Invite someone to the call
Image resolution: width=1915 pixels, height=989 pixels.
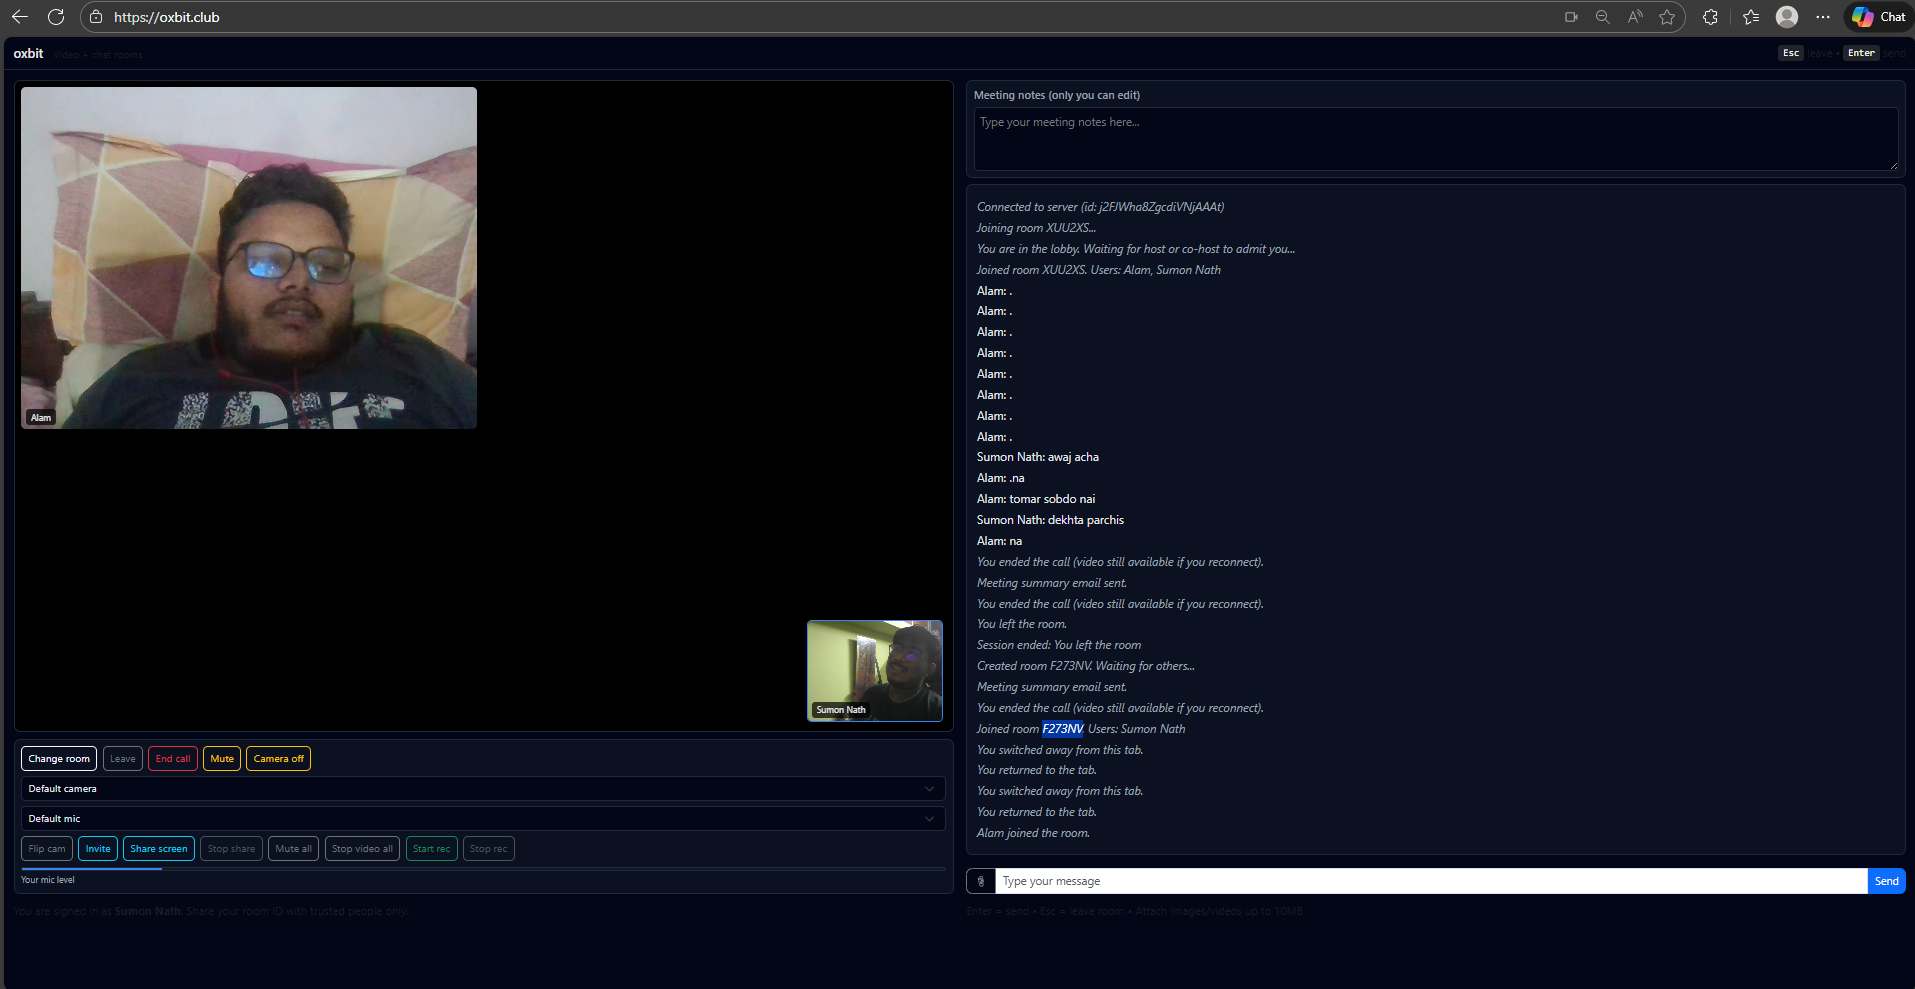click(x=97, y=848)
